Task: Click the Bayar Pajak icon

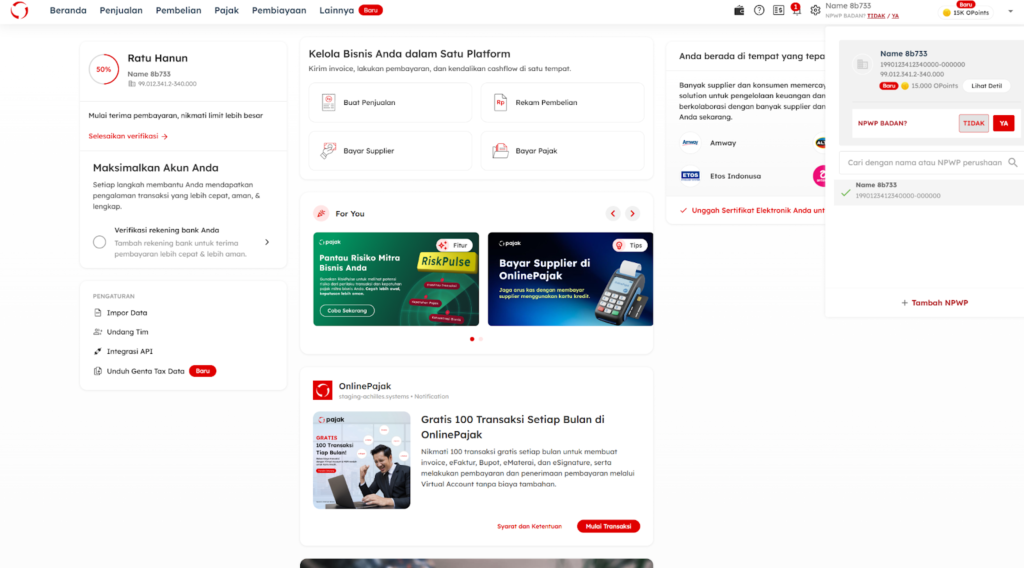Action: click(x=500, y=151)
